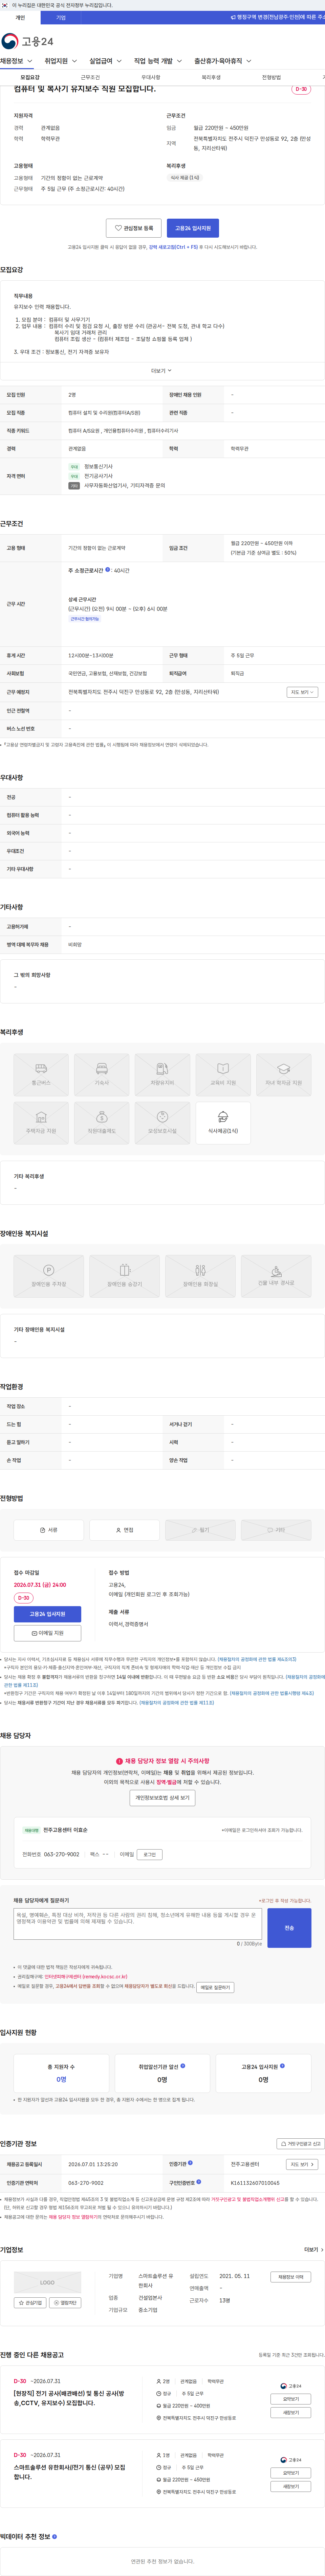This screenshot has height=2576, width=325.
Task: Click the 지도 보기 button beside 근무 예정지
Action: pos(302,692)
